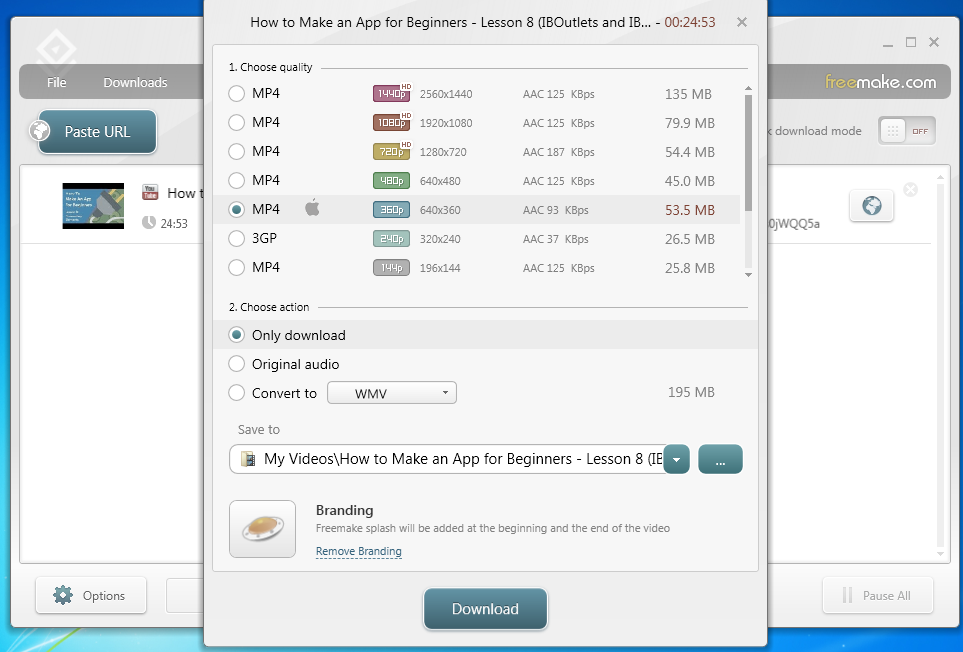Choose the Convert to action
Viewport: 963px width, 652px height.
[236, 393]
